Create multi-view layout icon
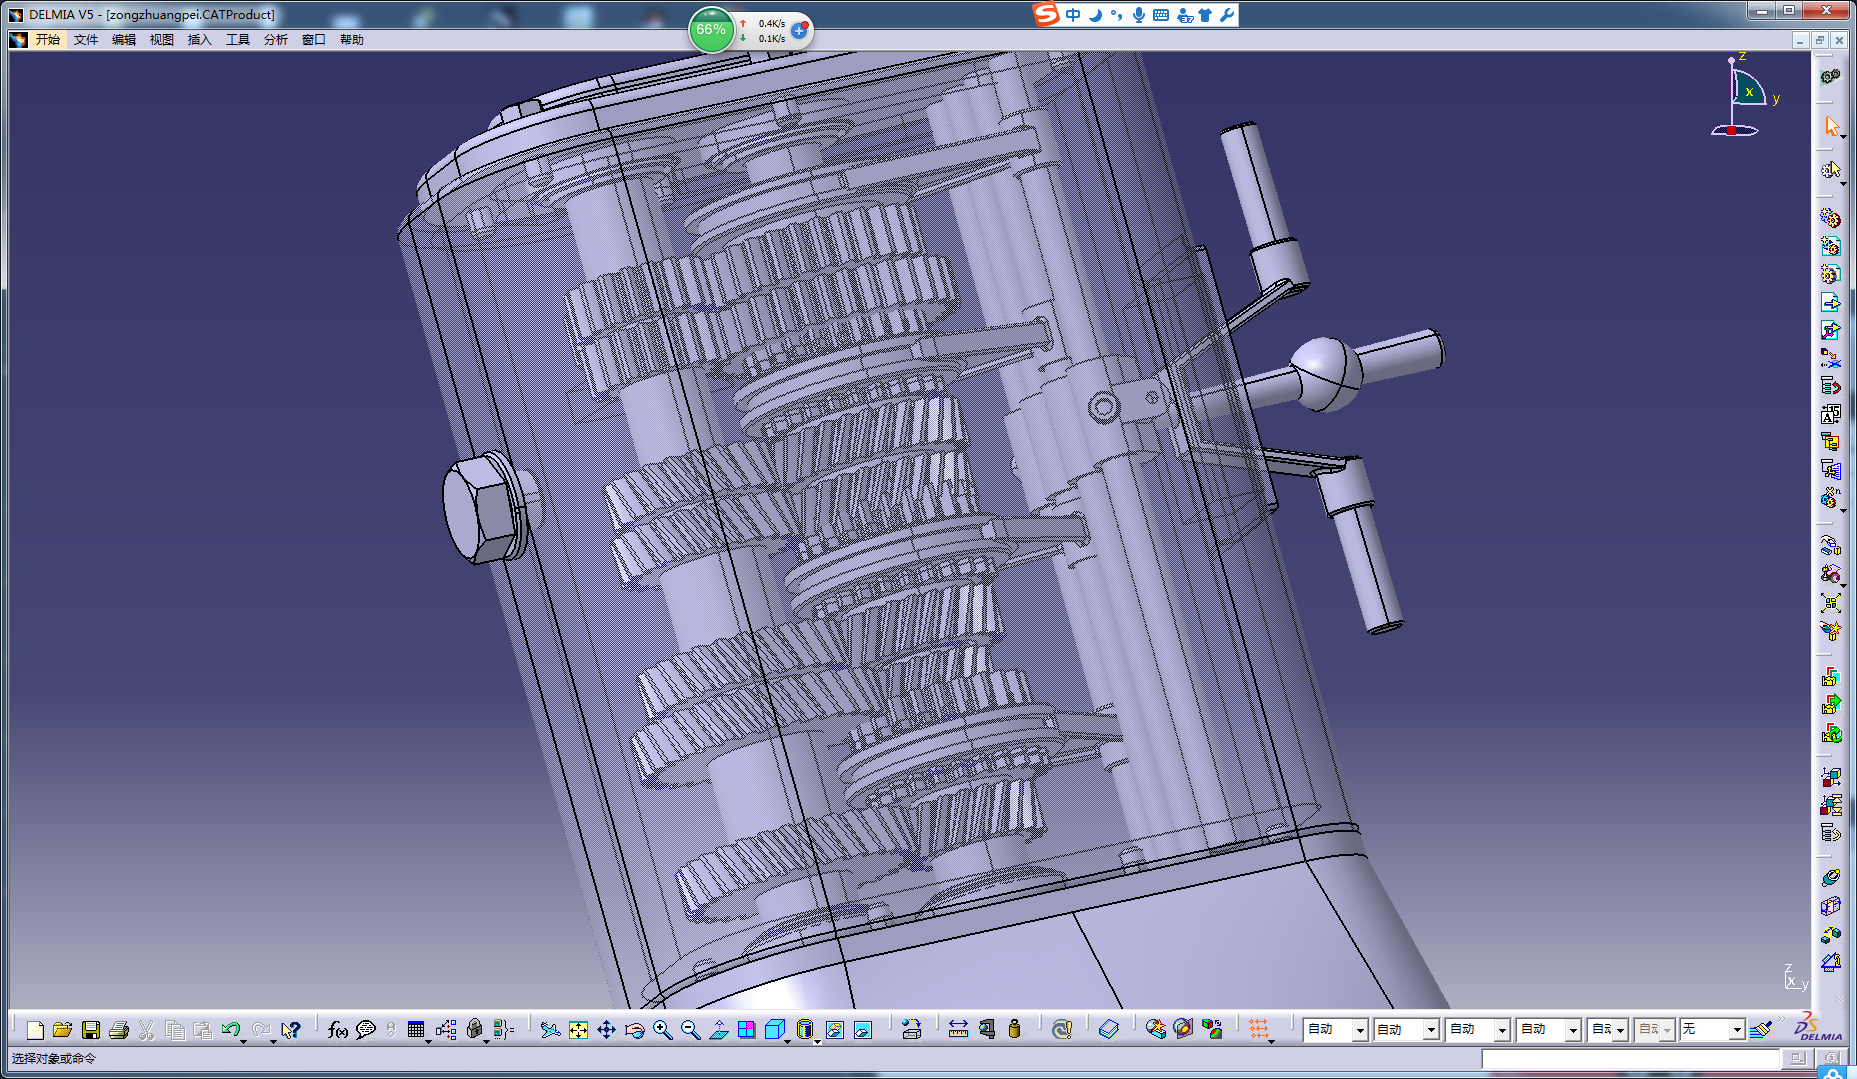This screenshot has height=1079, width=1857. 746,1030
